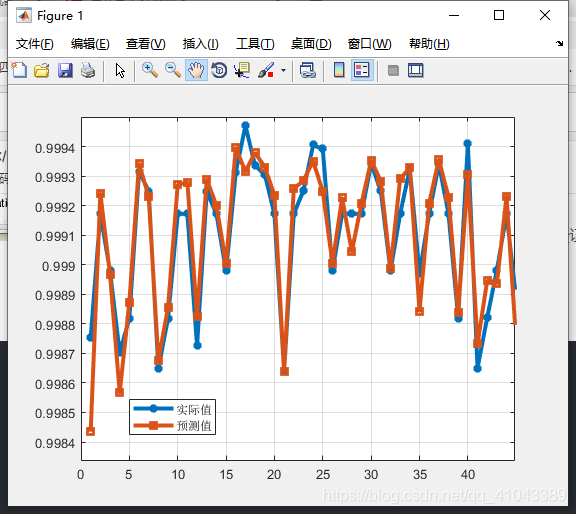This screenshot has height=514, width=576.
Task: Click the Link Plot icon
Action: pos(308,70)
